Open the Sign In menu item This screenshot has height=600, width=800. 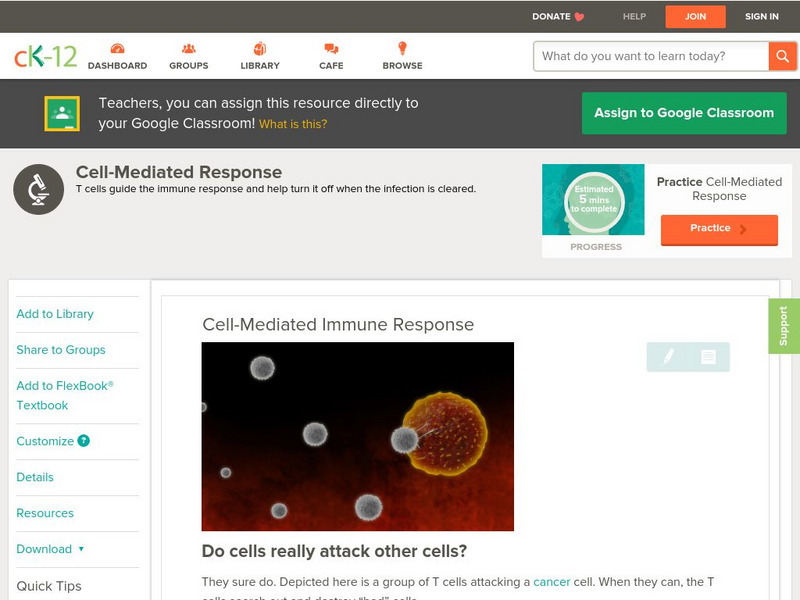click(762, 16)
